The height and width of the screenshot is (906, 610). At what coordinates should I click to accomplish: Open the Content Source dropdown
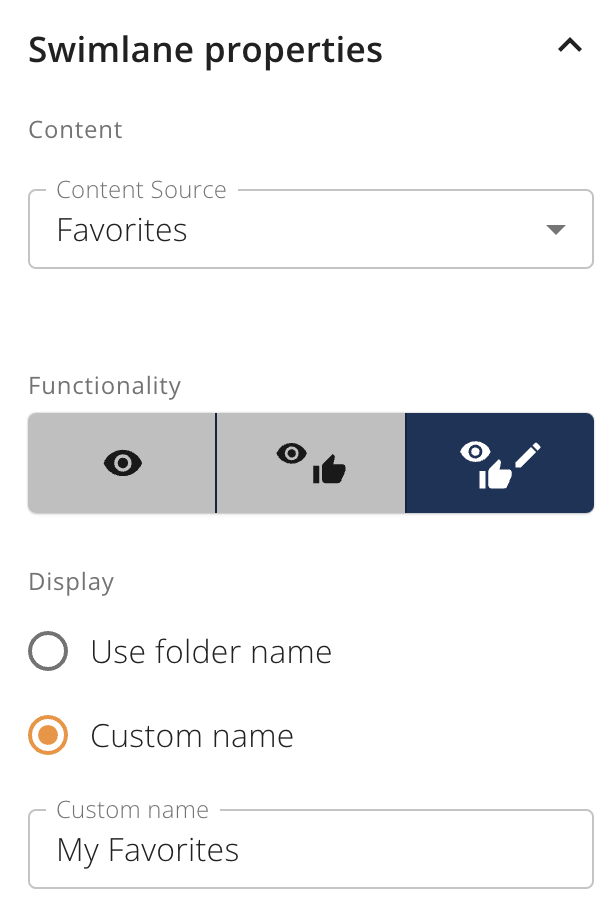tap(311, 229)
